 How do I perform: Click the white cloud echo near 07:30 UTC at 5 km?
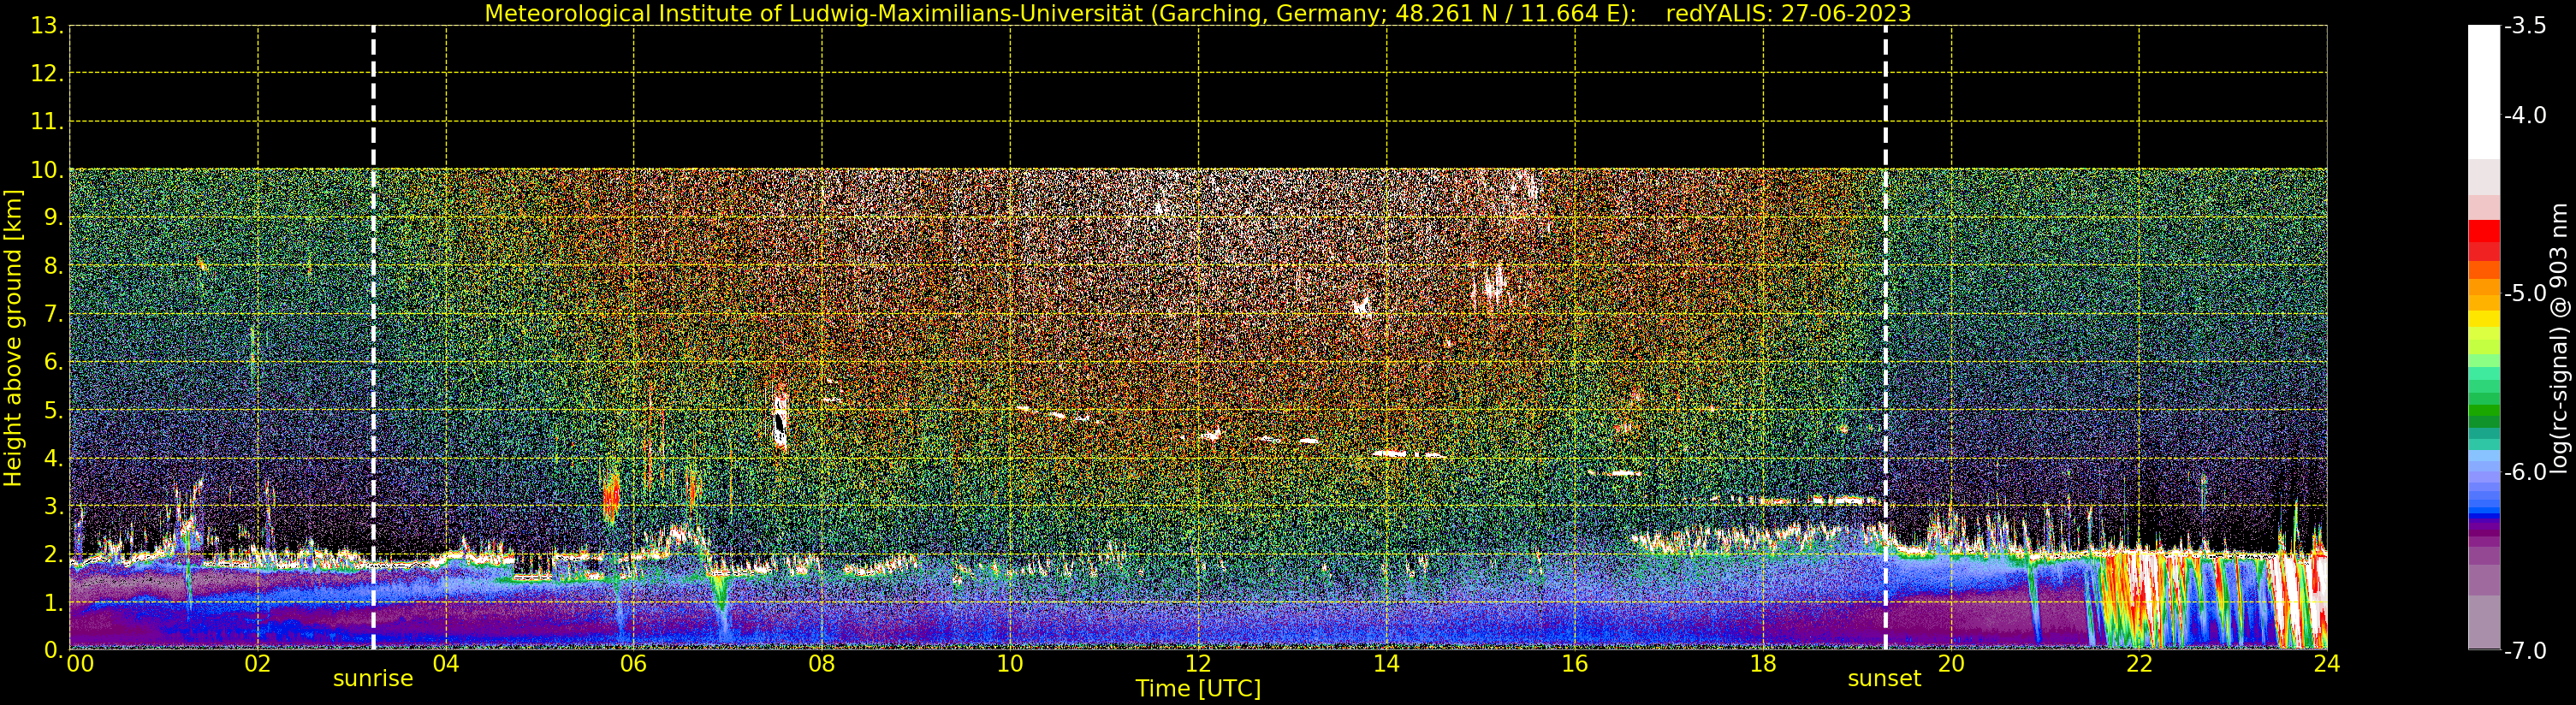(780, 421)
